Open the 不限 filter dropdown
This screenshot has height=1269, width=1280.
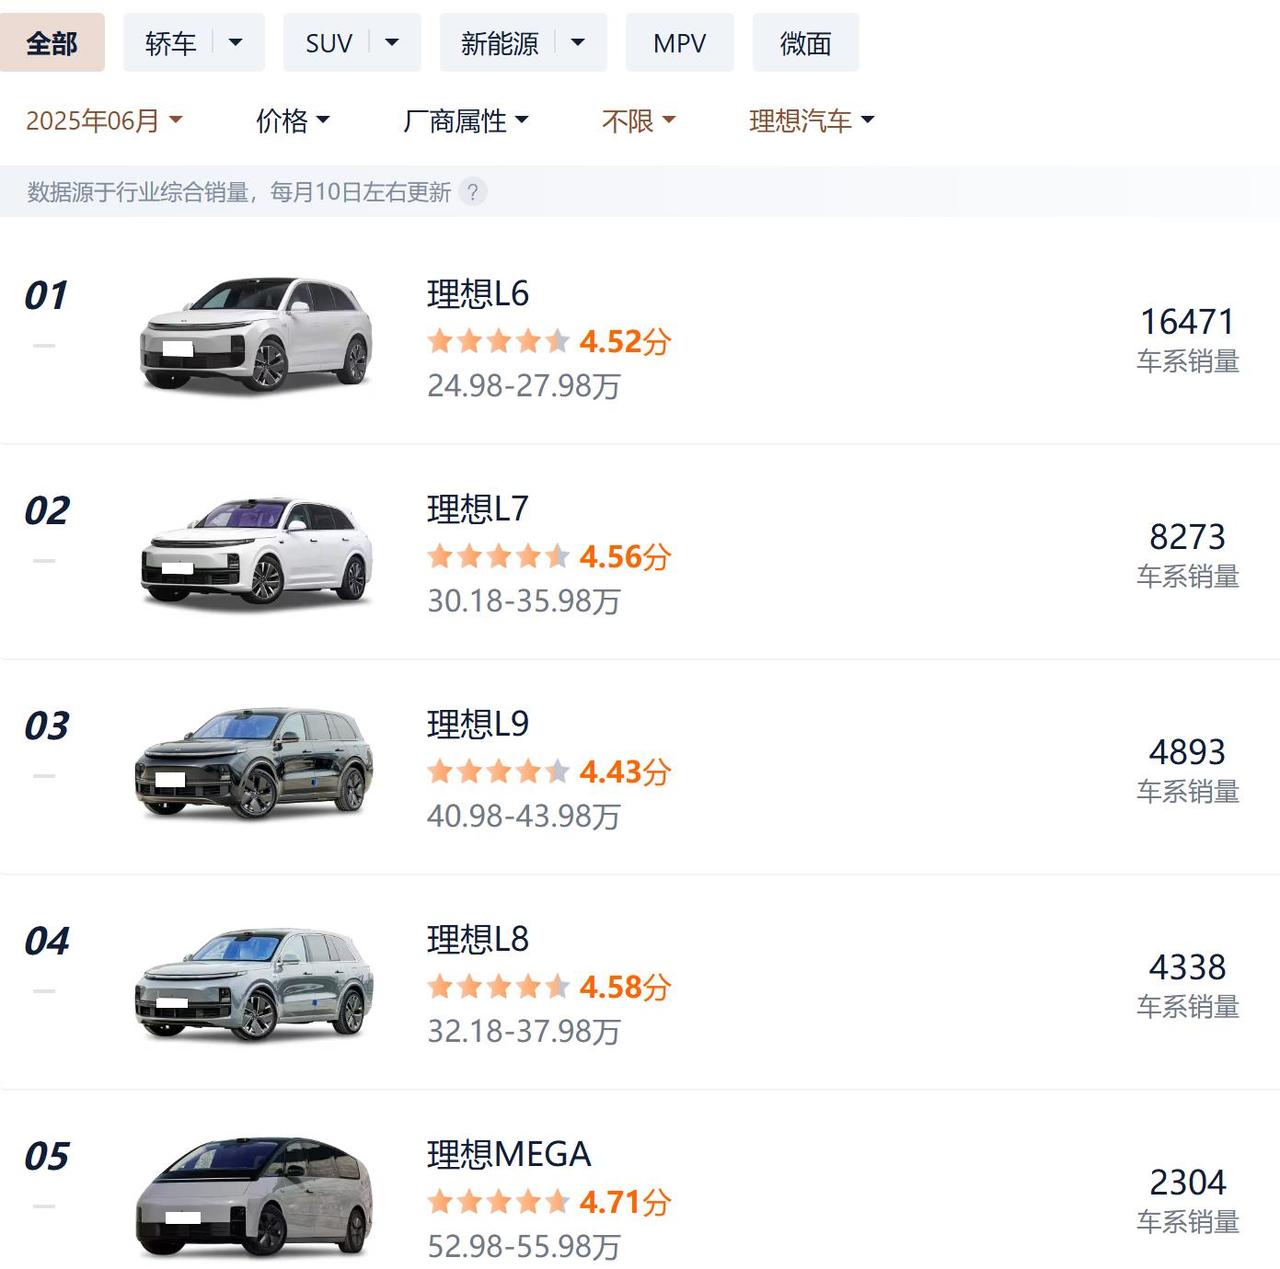(x=638, y=121)
